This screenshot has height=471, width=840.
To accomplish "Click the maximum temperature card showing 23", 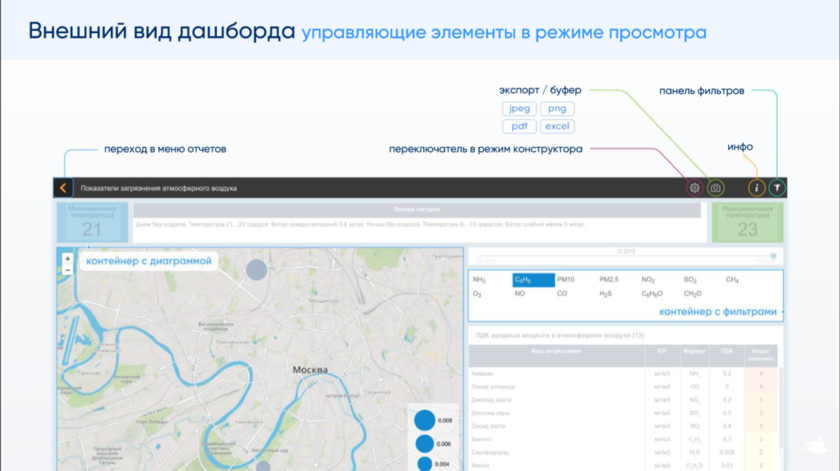I will tap(747, 222).
